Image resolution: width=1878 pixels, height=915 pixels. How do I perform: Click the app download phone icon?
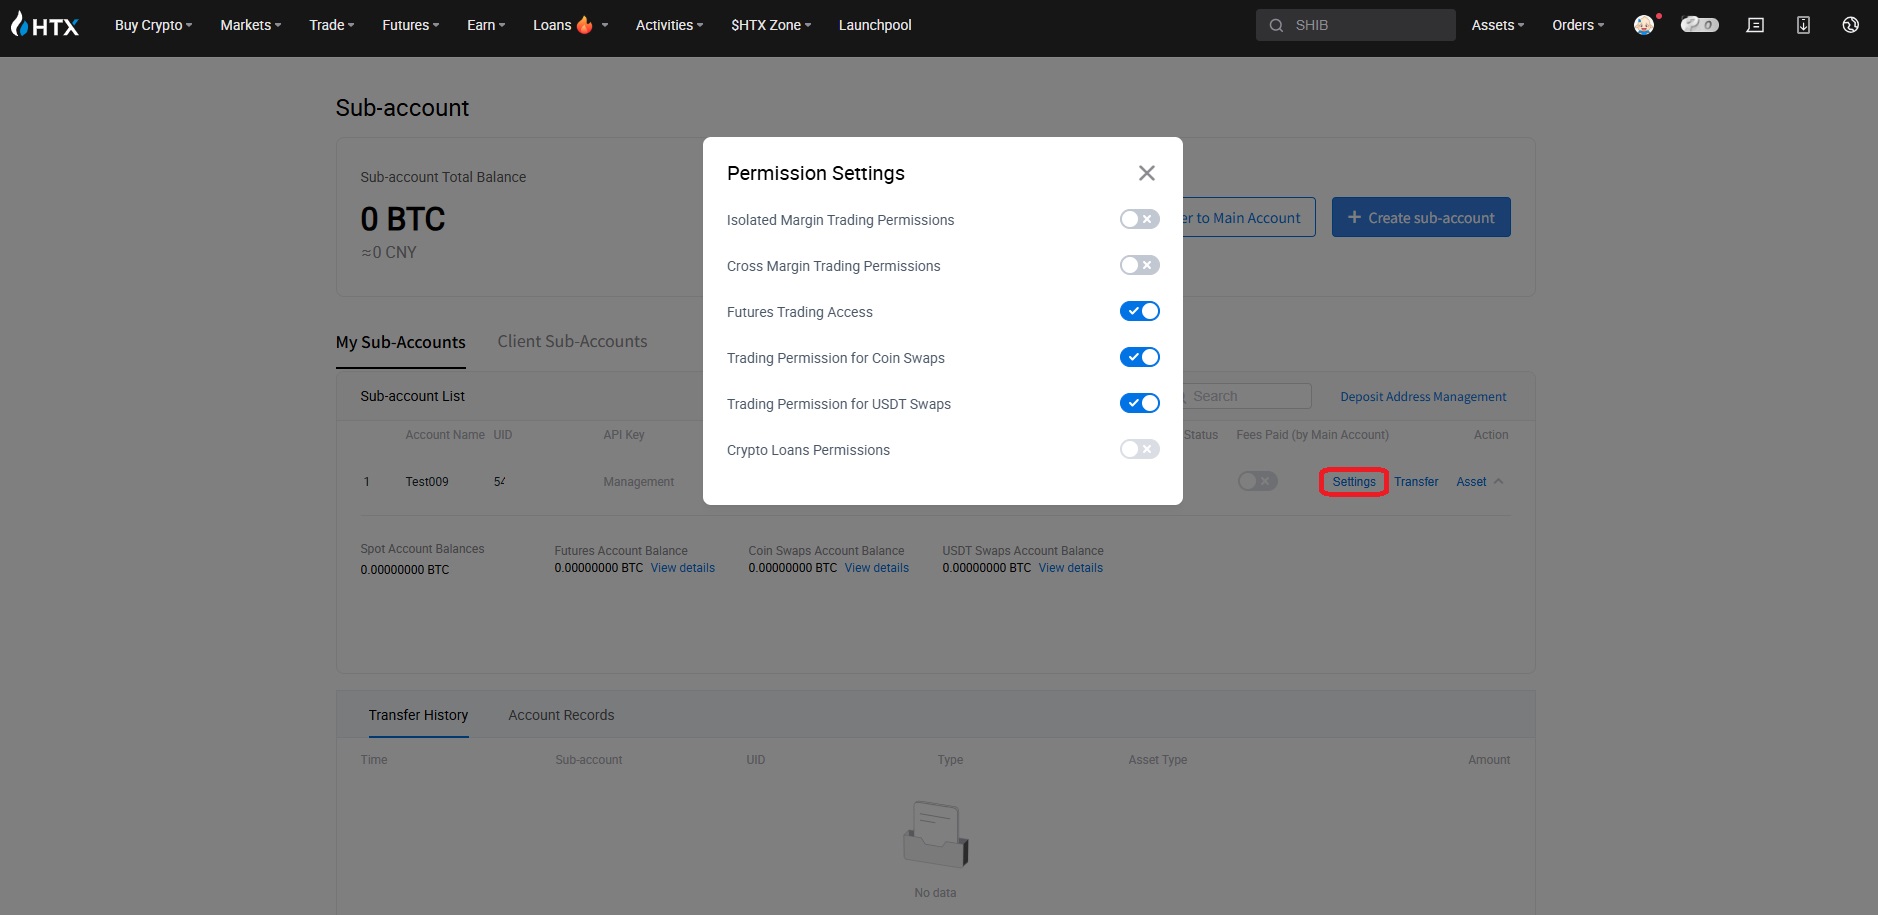pos(1803,25)
